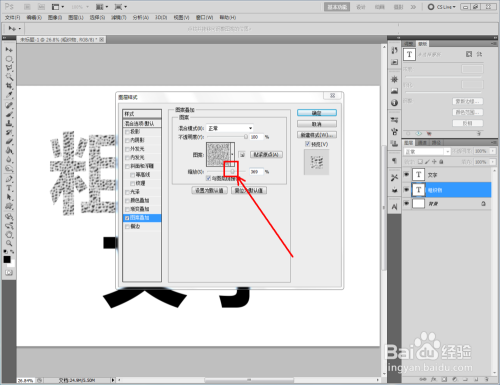Open the pattern picker arrow

pyautogui.click(x=232, y=154)
